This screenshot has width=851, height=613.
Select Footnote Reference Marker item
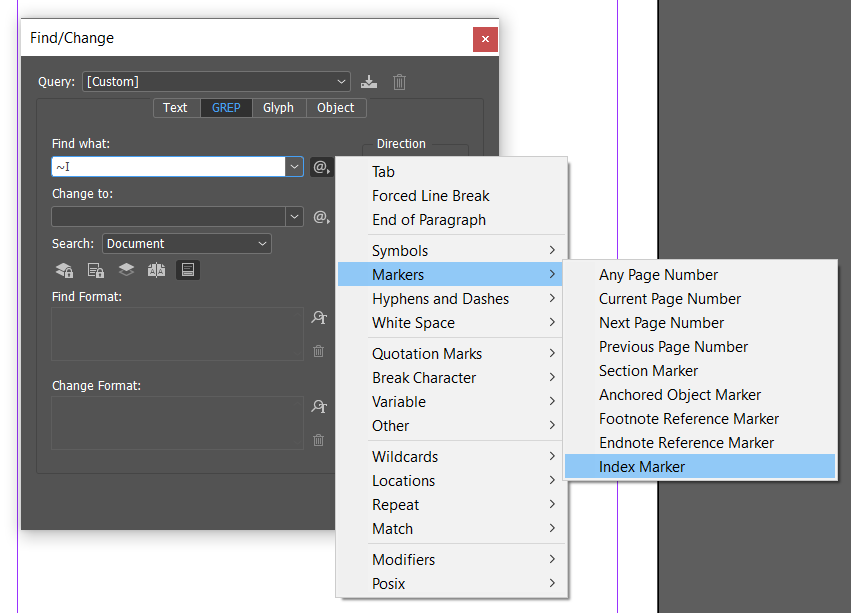(700, 418)
